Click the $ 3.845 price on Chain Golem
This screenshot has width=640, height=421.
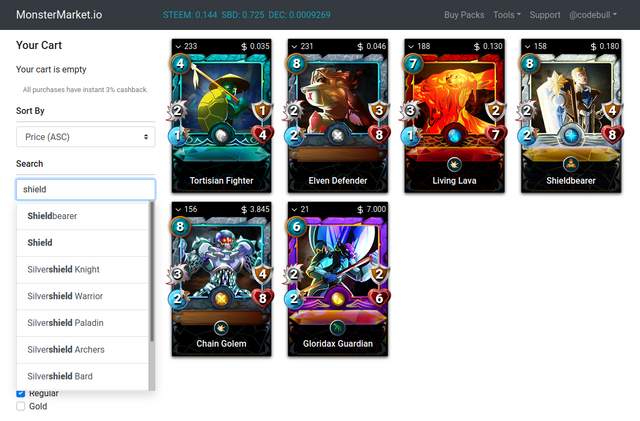pyautogui.click(x=255, y=209)
